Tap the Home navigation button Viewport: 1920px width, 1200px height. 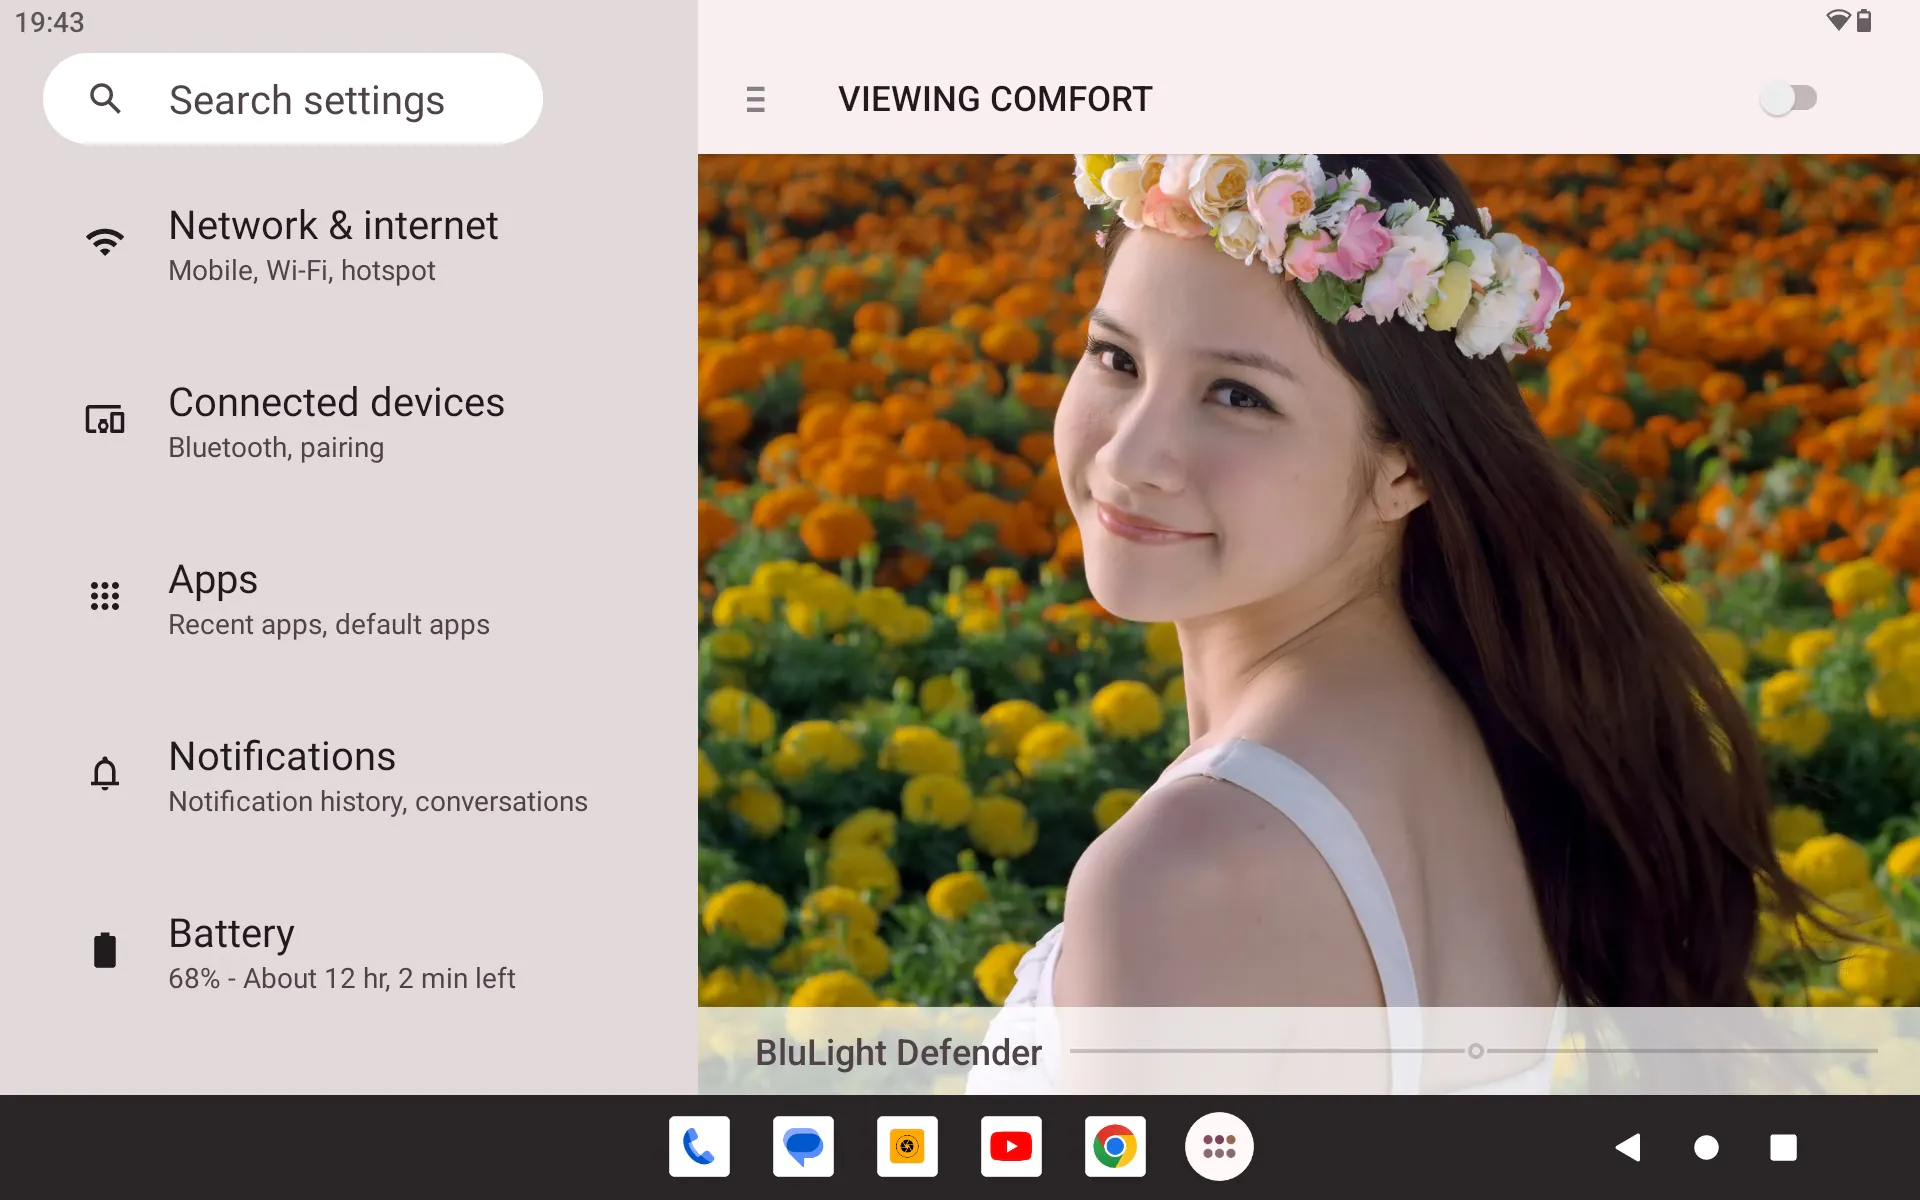pyautogui.click(x=1706, y=1147)
